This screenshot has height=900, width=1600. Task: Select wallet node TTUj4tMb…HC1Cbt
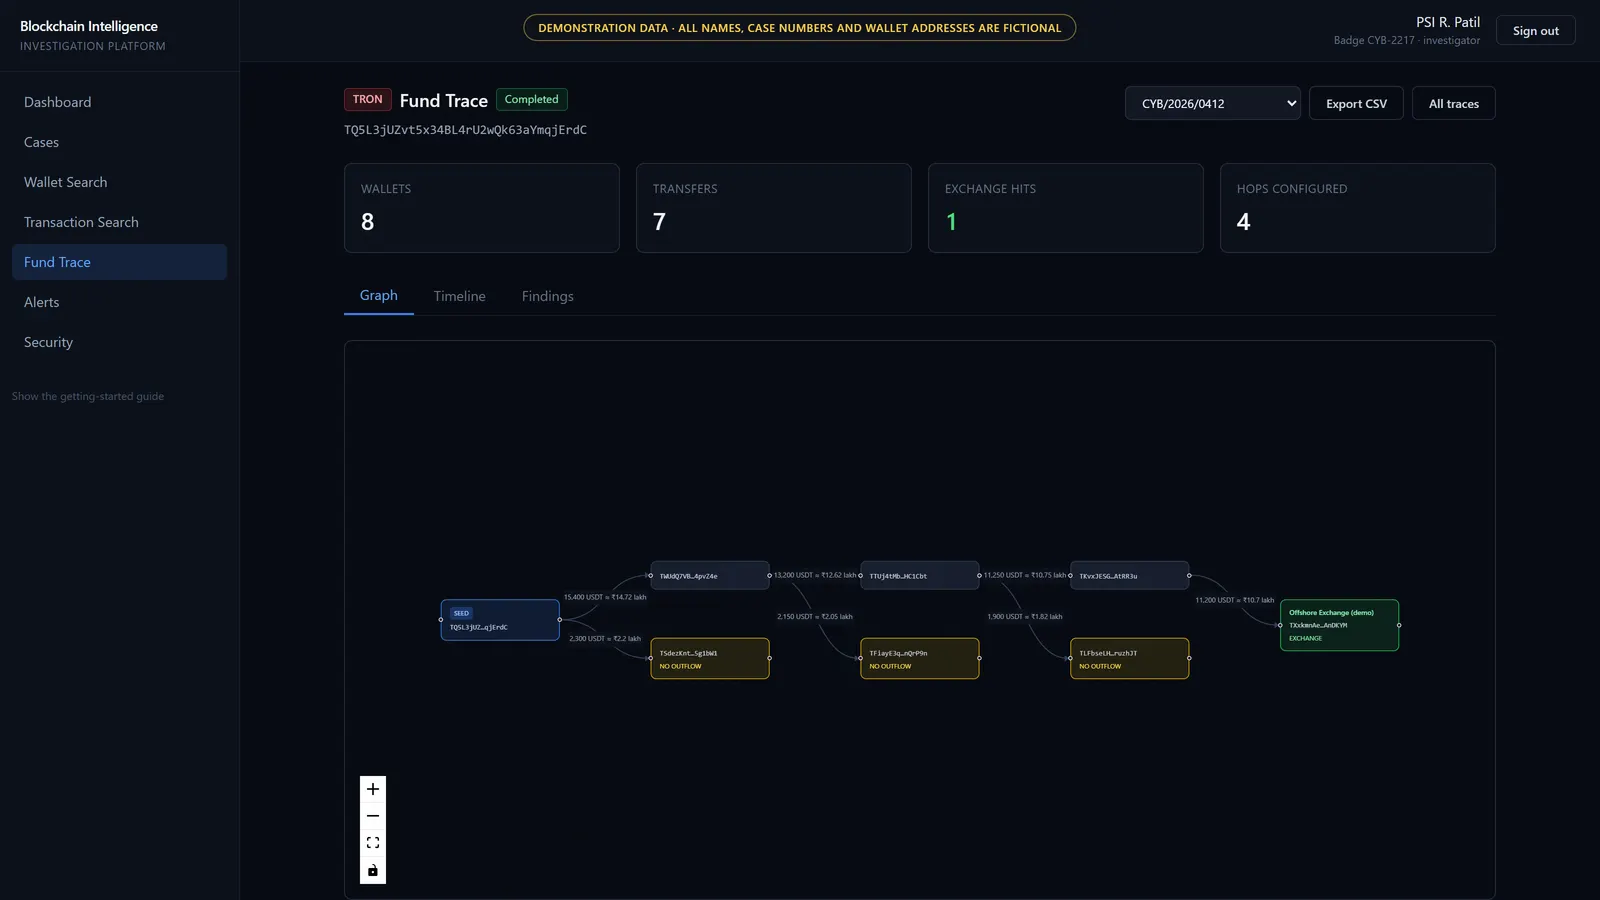(x=920, y=575)
